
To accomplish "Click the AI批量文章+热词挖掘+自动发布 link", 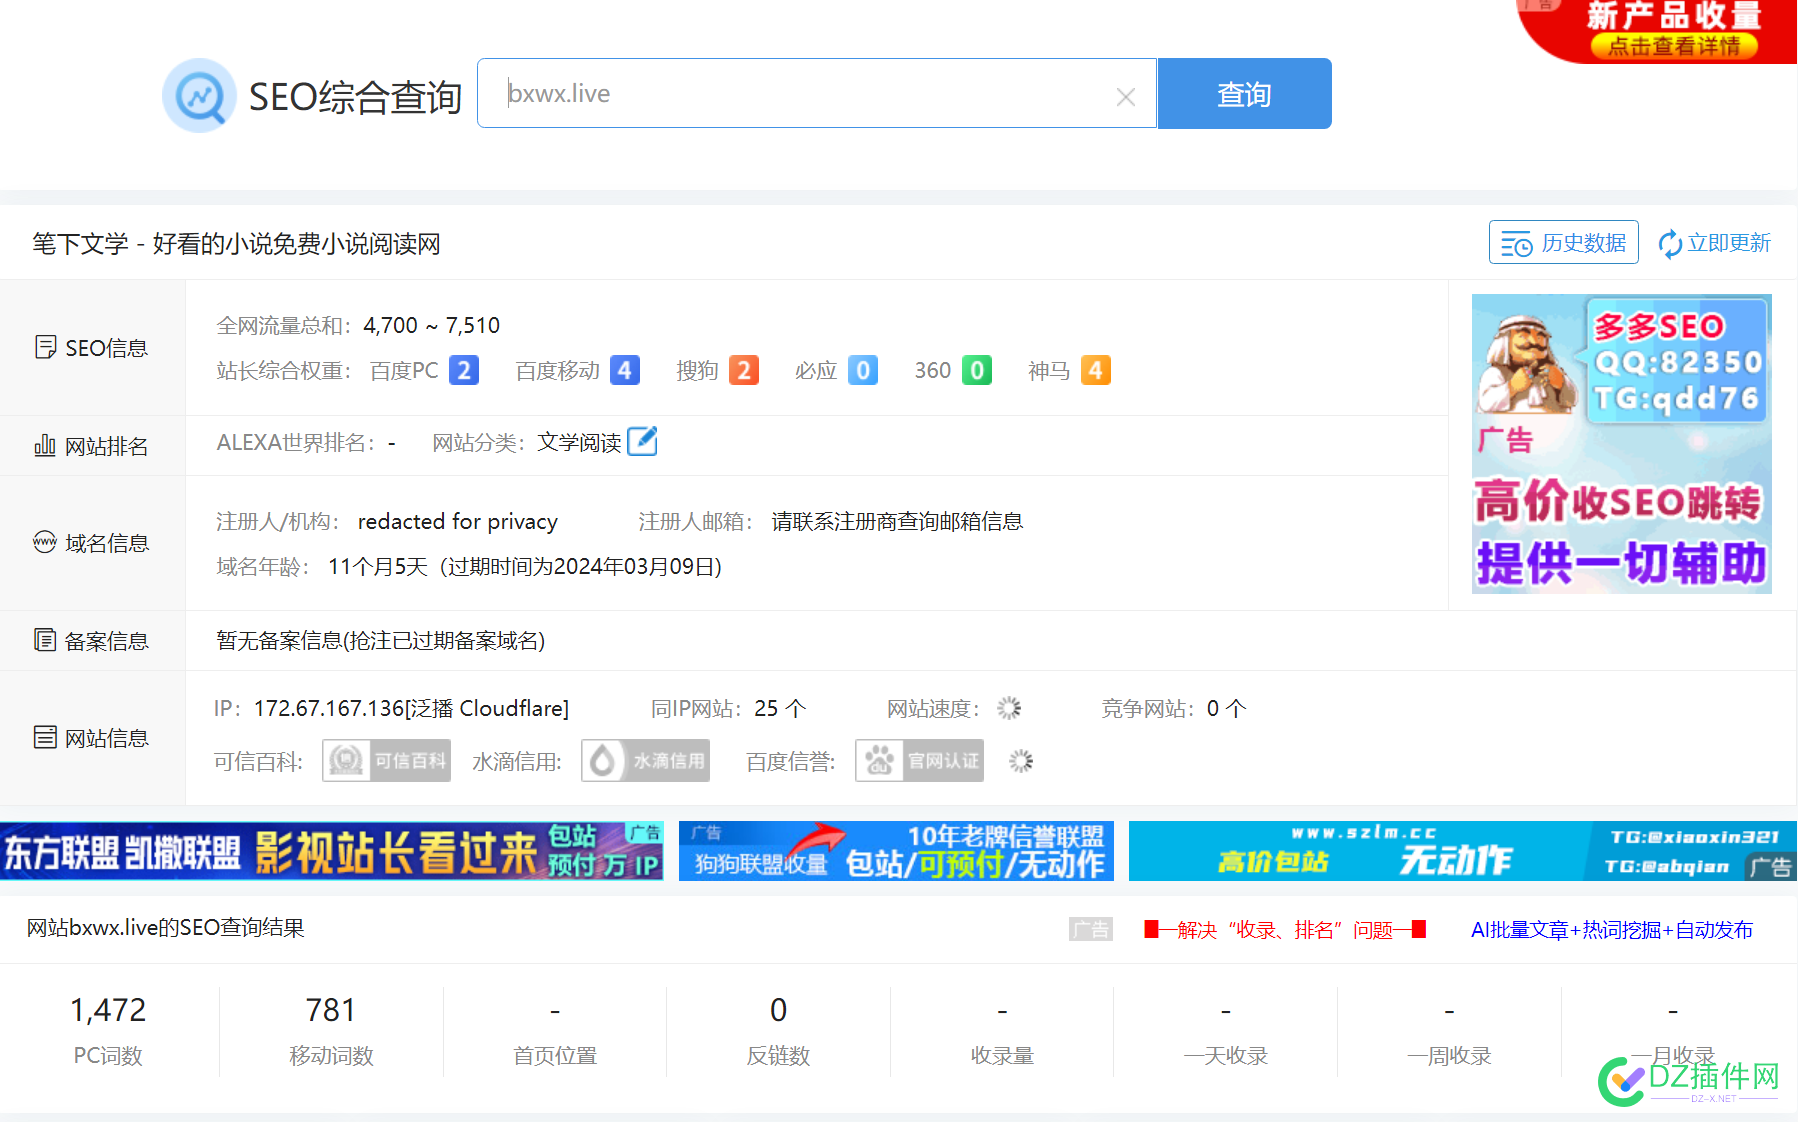I will click(x=1612, y=930).
